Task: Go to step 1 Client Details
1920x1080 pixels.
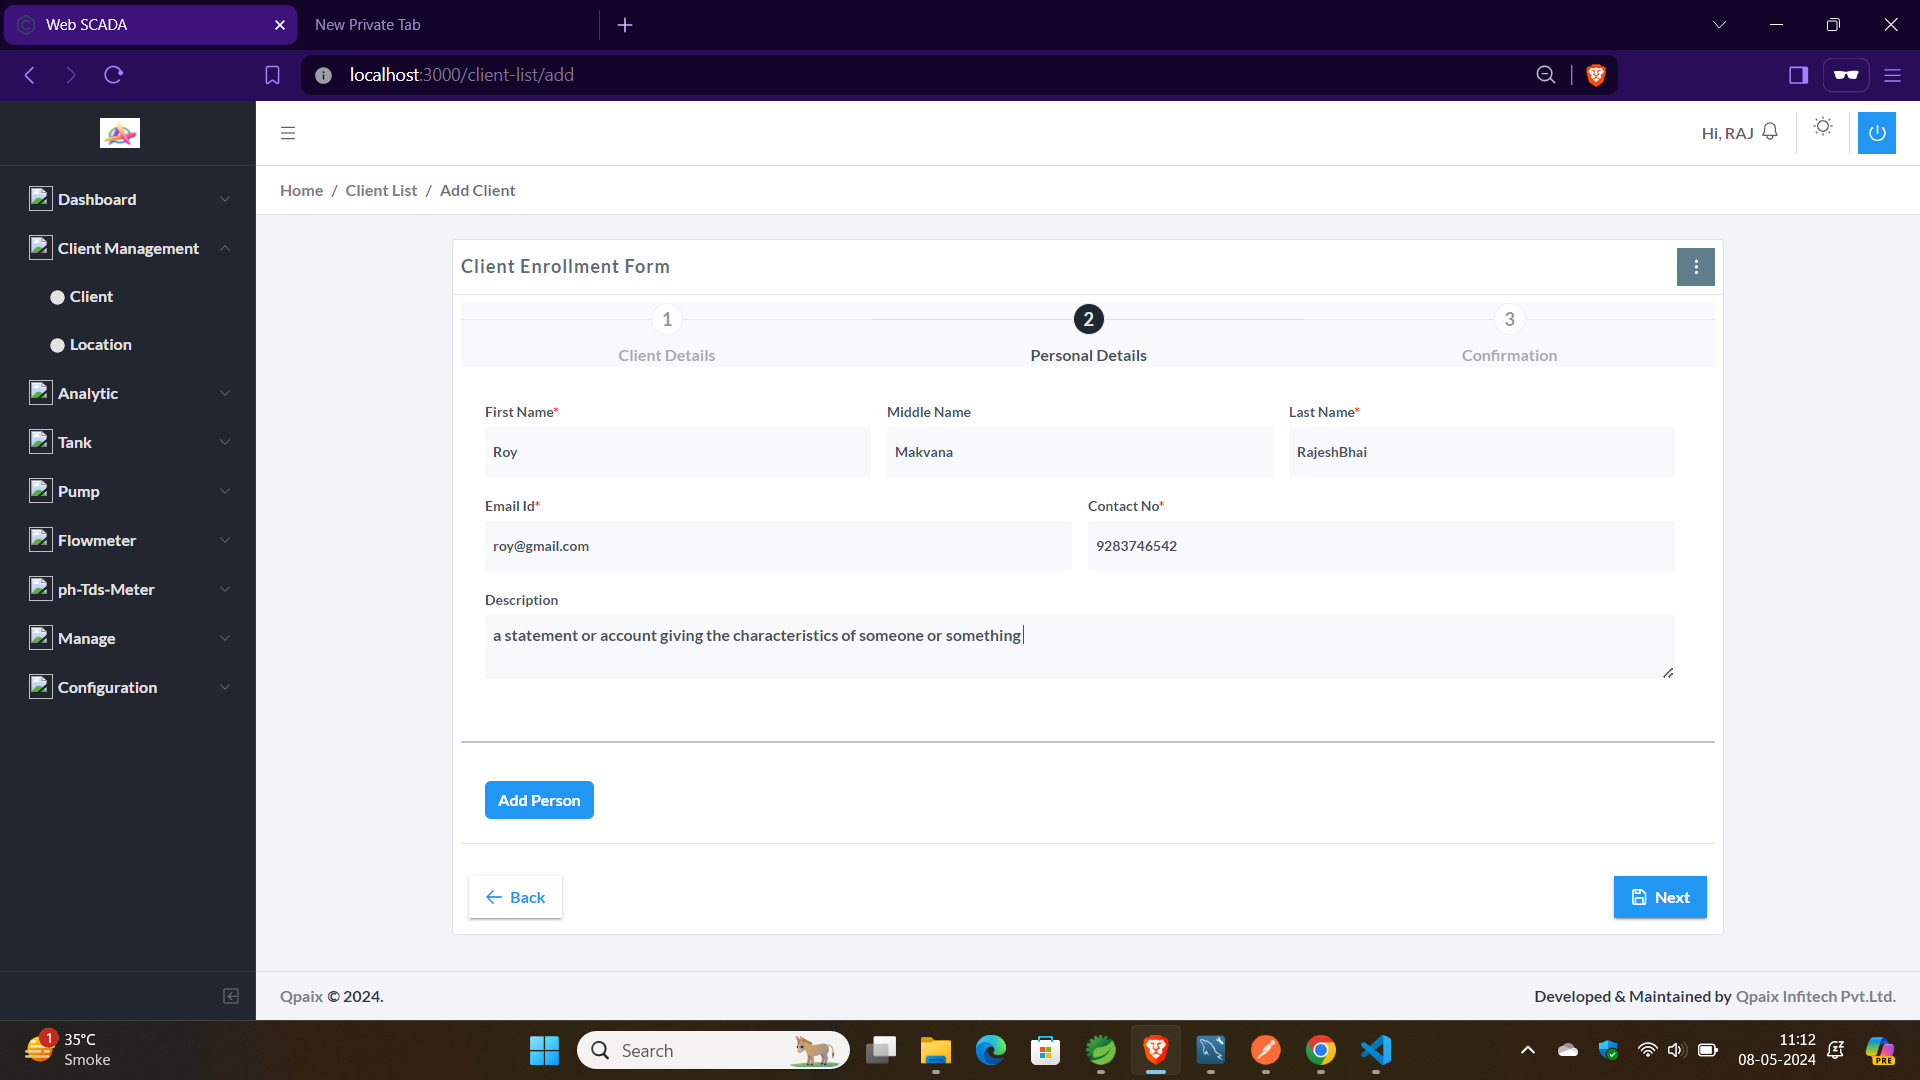Action: tap(666, 320)
